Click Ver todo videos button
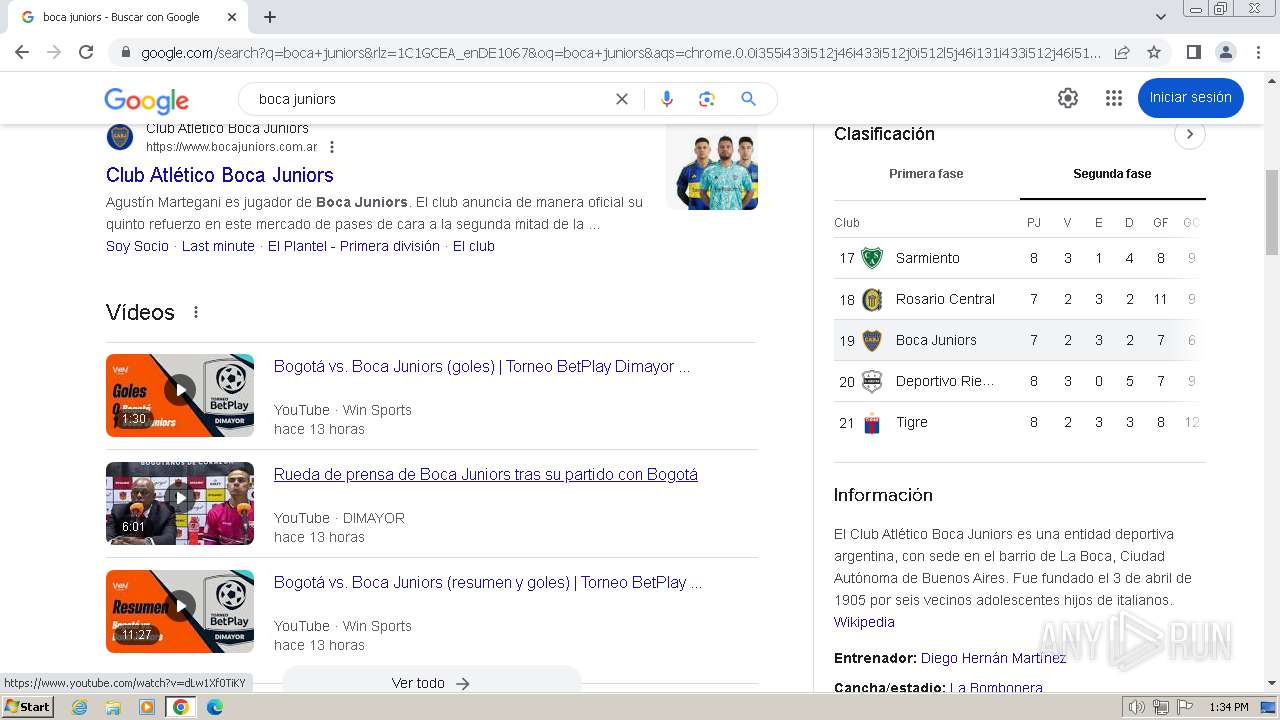Viewport: 1280px width, 720px height. [x=431, y=682]
